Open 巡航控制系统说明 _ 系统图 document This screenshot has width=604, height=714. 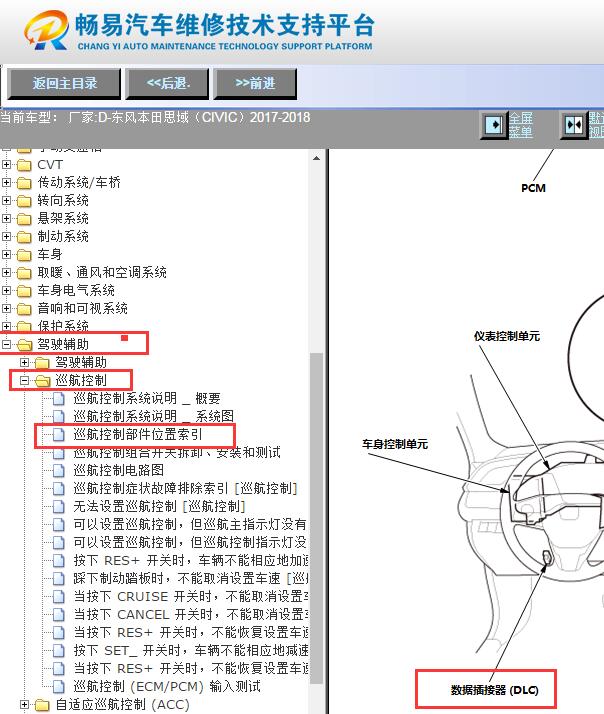coord(154,416)
